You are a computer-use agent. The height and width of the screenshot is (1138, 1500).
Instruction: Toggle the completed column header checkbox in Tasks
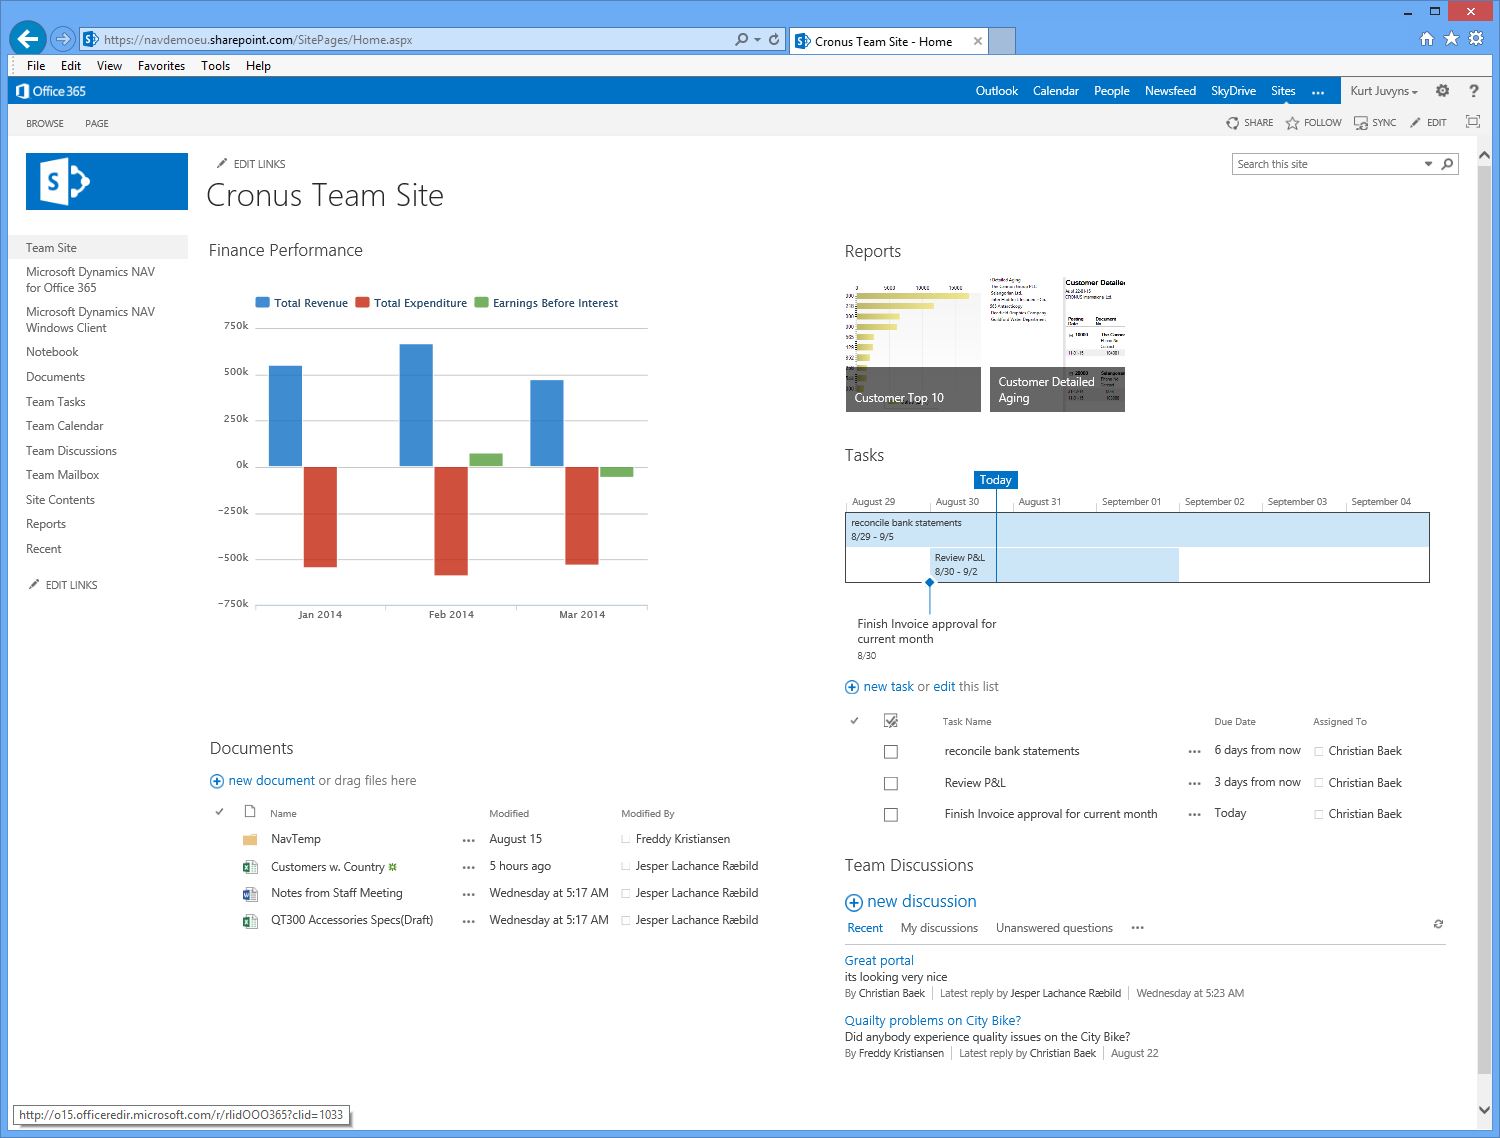point(891,721)
